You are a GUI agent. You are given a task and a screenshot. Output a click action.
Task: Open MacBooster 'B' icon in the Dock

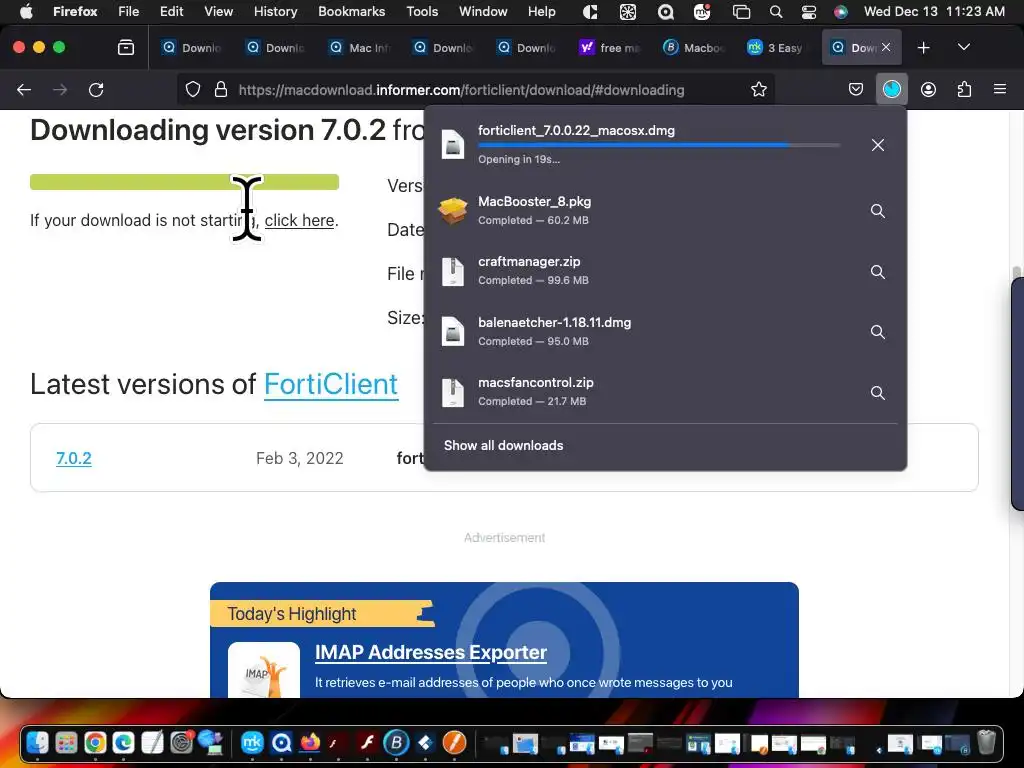point(396,743)
